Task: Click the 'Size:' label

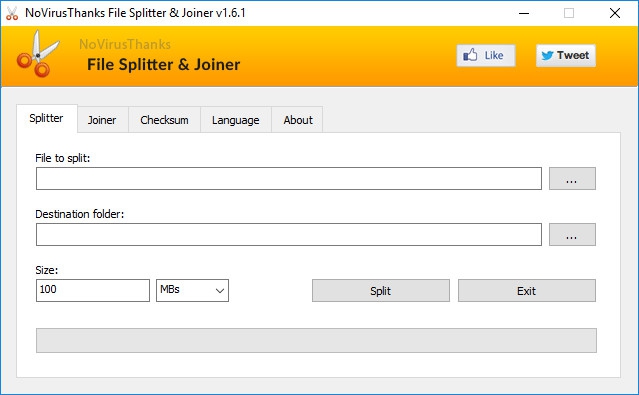Action: [46, 270]
